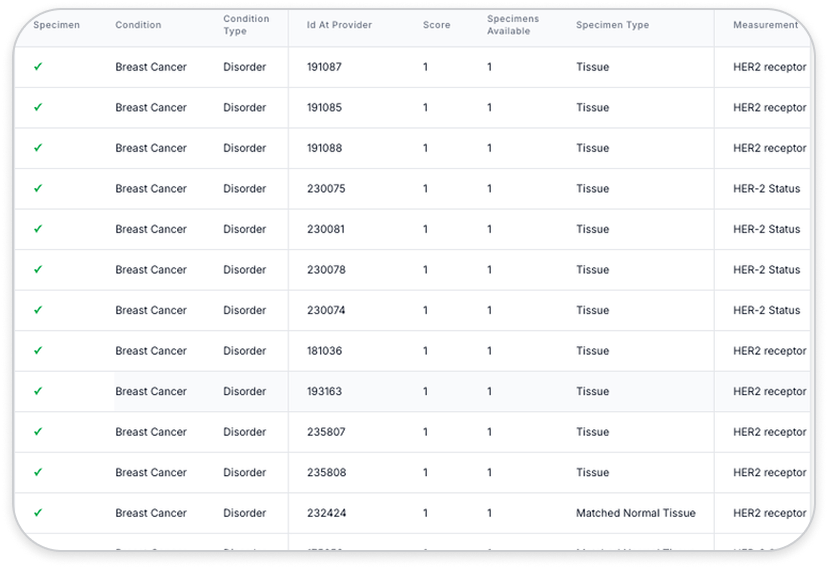
Task: Select provider ID 230081
Action: tap(326, 230)
